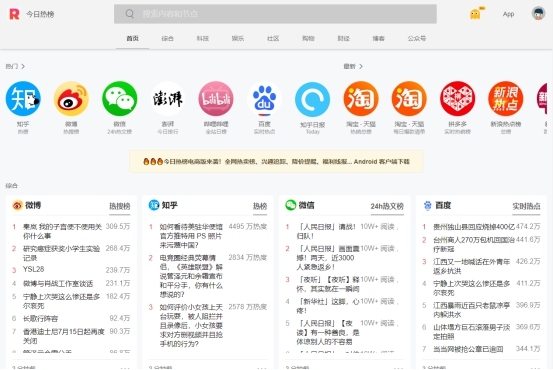Switch to the 财经 tab
The height and width of the screenshot is (370, 553).
point(344,38)
